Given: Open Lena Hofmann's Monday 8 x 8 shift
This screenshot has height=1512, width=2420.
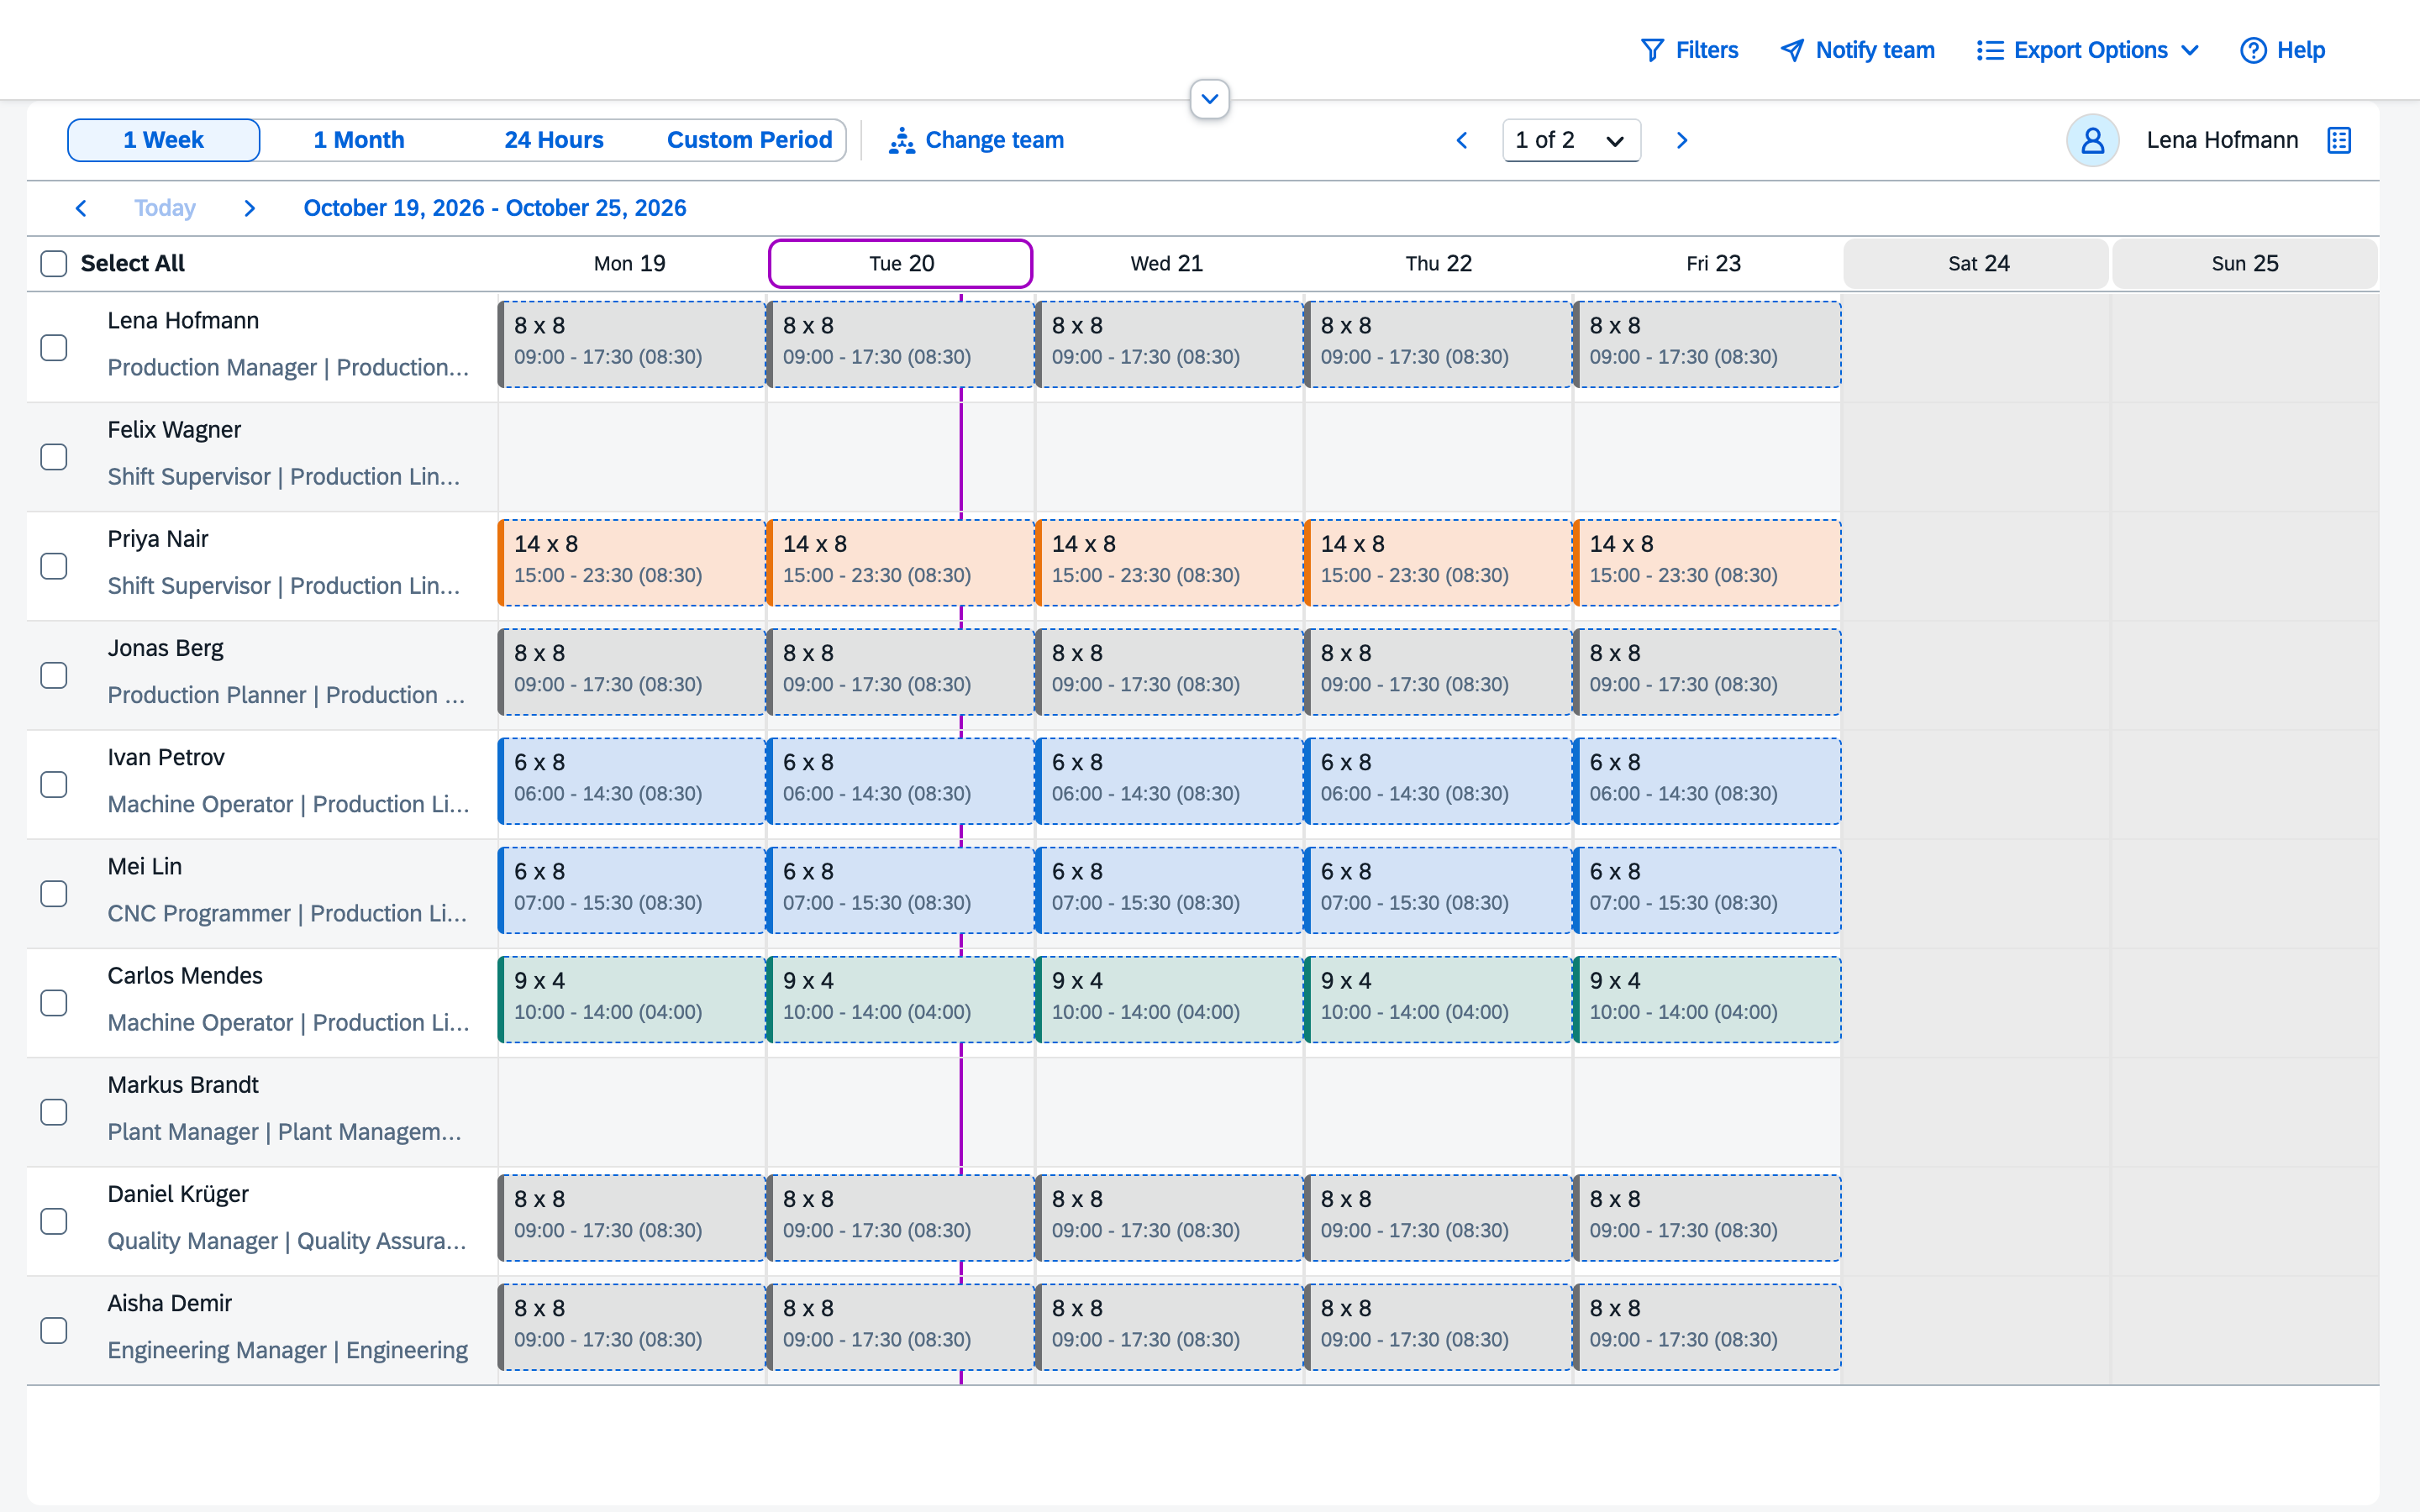Looking at the screenshot, I should 632,344.
